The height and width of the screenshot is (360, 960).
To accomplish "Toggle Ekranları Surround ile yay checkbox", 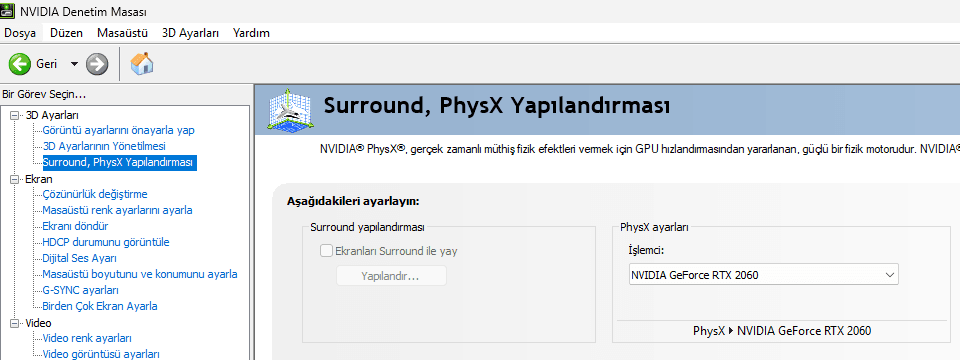I will pyautogui.click(x=327, y=250).
